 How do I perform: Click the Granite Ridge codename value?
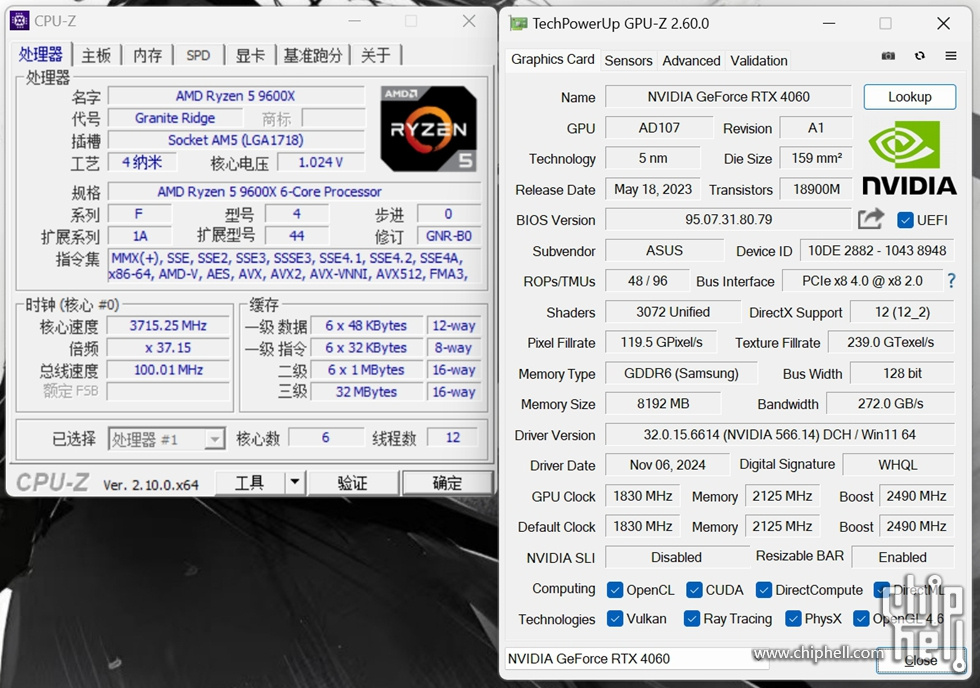tap(175, 118)
